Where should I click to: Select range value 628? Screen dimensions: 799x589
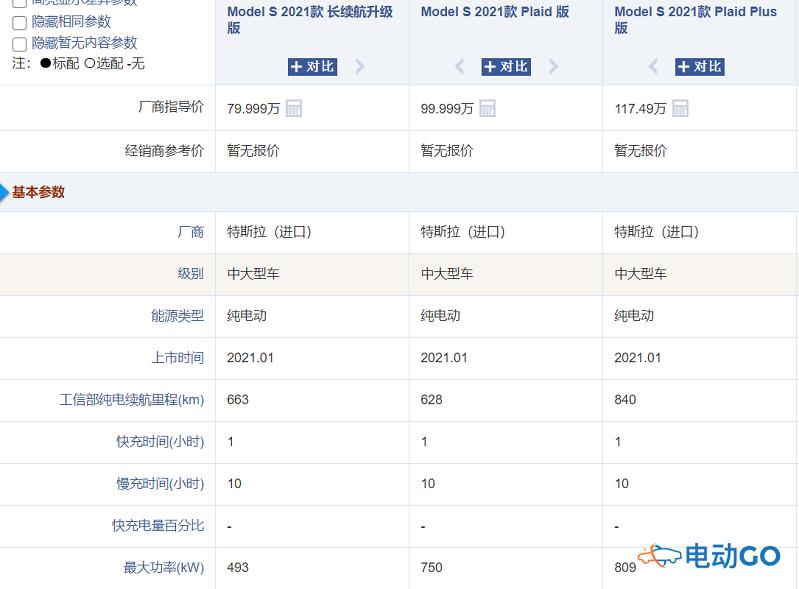click(431, 399)
